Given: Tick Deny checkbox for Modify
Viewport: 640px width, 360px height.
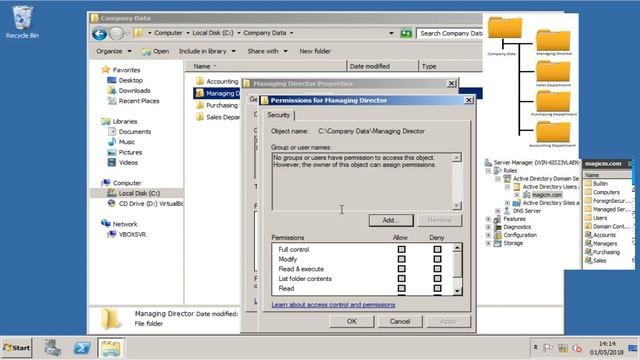Looking at the screenshot, I should click(437, 259).
